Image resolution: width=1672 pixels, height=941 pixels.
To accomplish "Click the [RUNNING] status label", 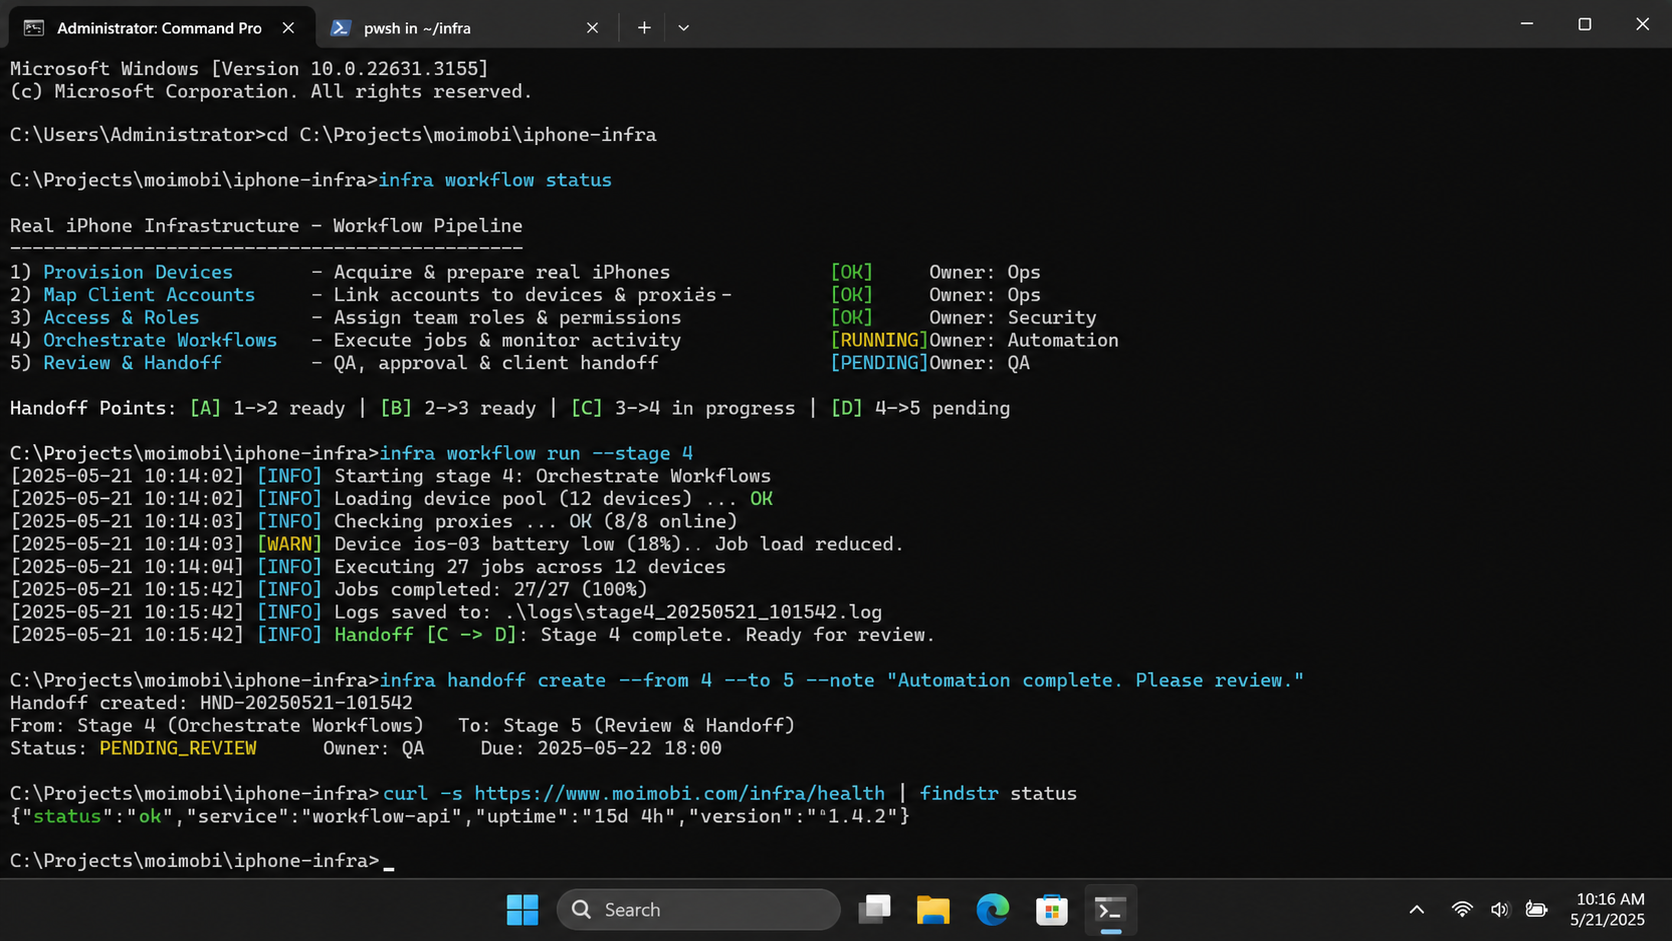I will point(879,340).
